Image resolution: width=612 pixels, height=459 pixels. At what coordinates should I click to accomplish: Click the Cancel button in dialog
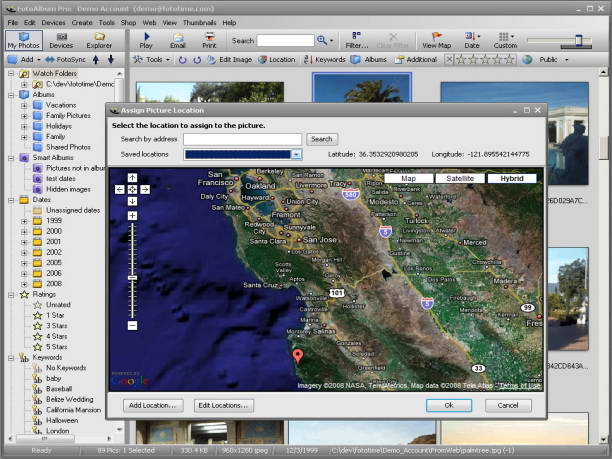(508, 405)
